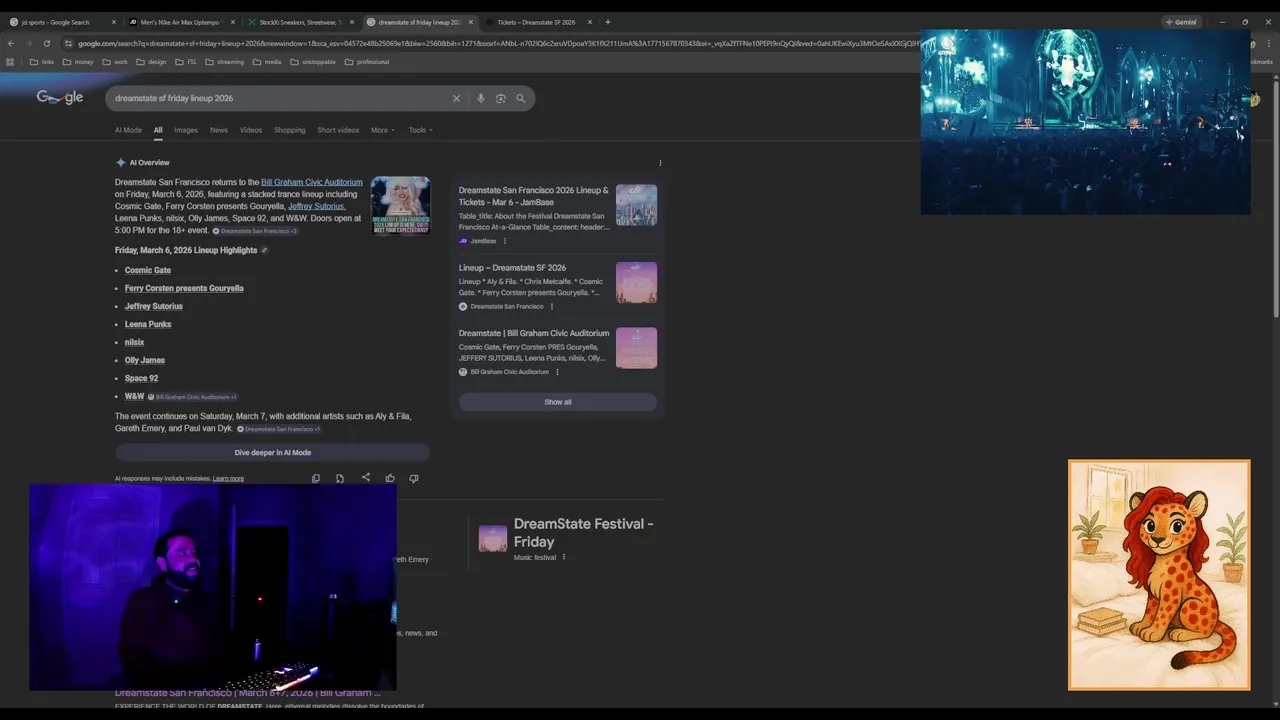Viewport: 1280px width, 720px height.
Task: Switch to Images search tab
Action: click(186, 130)
